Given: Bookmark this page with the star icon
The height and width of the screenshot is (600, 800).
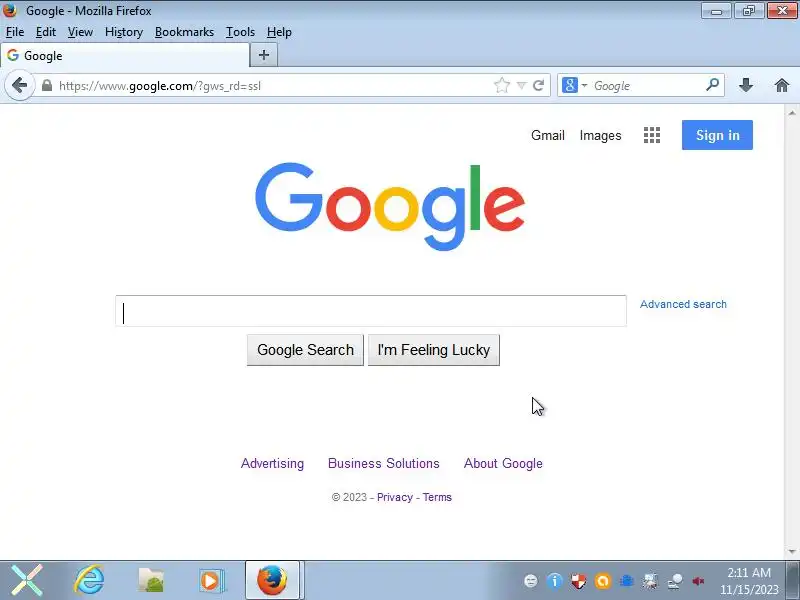Looking at the screenshot, I should pos(502,85).
